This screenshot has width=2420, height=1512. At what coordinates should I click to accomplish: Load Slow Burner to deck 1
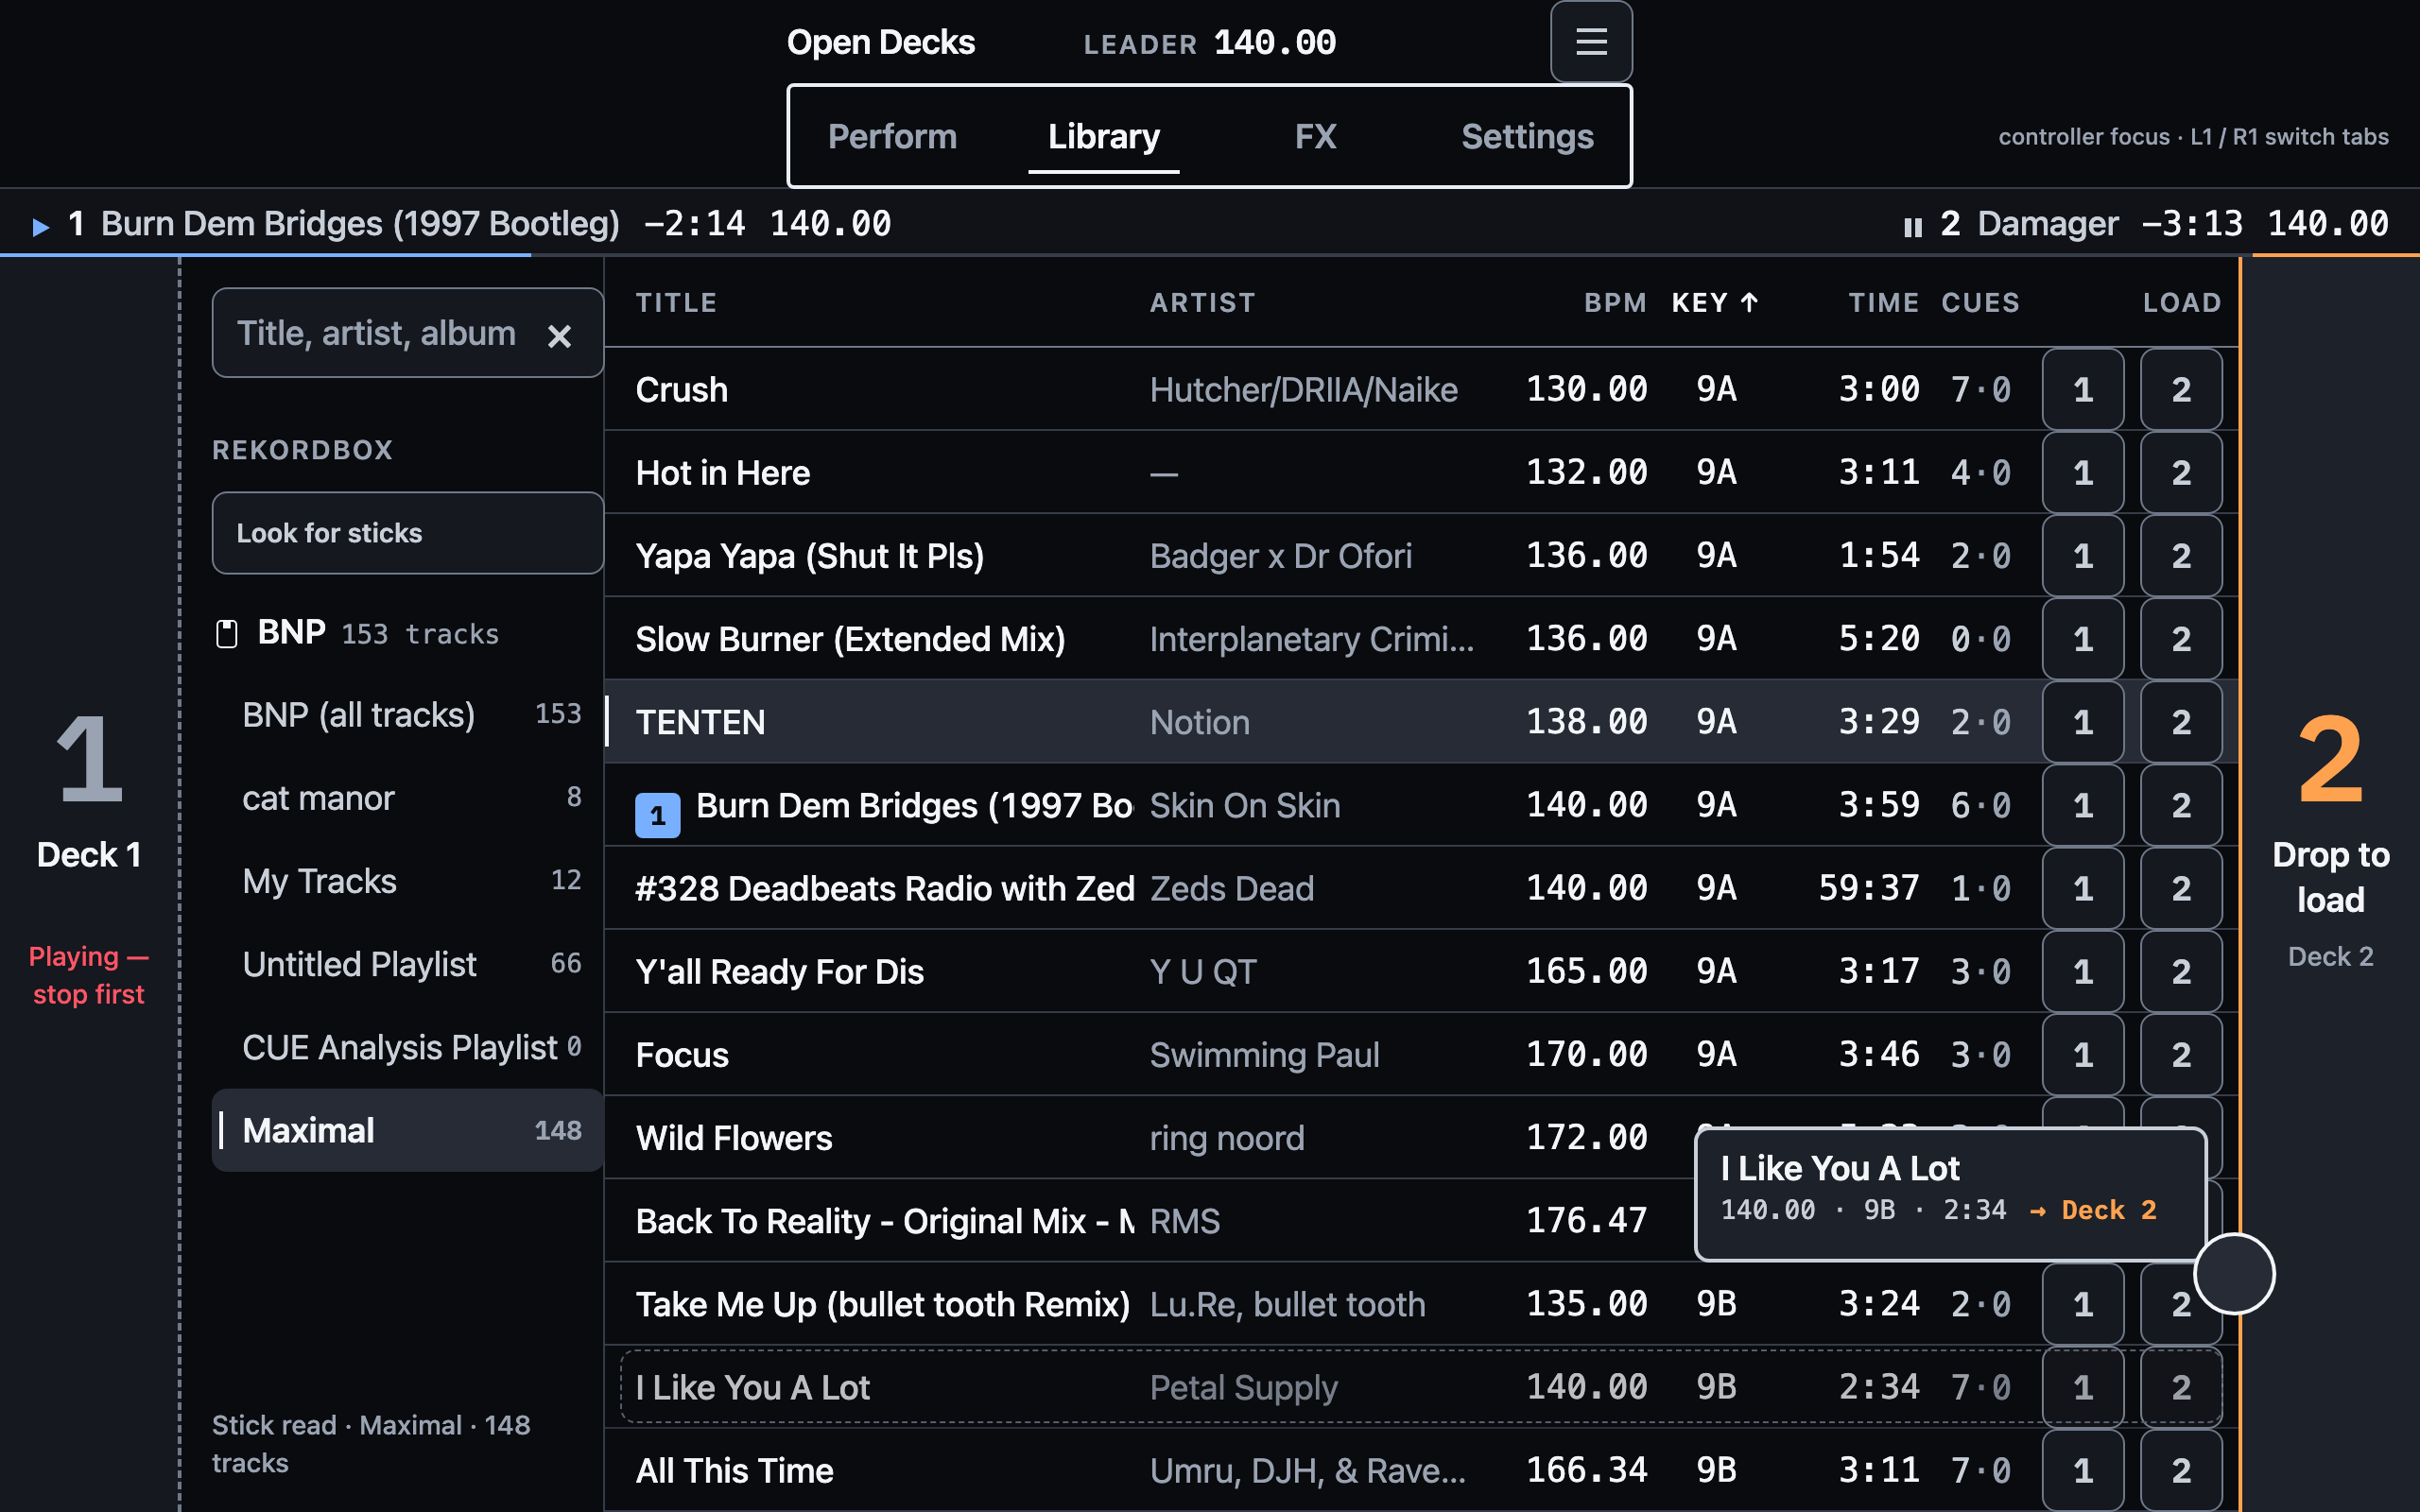point(2083,638)
